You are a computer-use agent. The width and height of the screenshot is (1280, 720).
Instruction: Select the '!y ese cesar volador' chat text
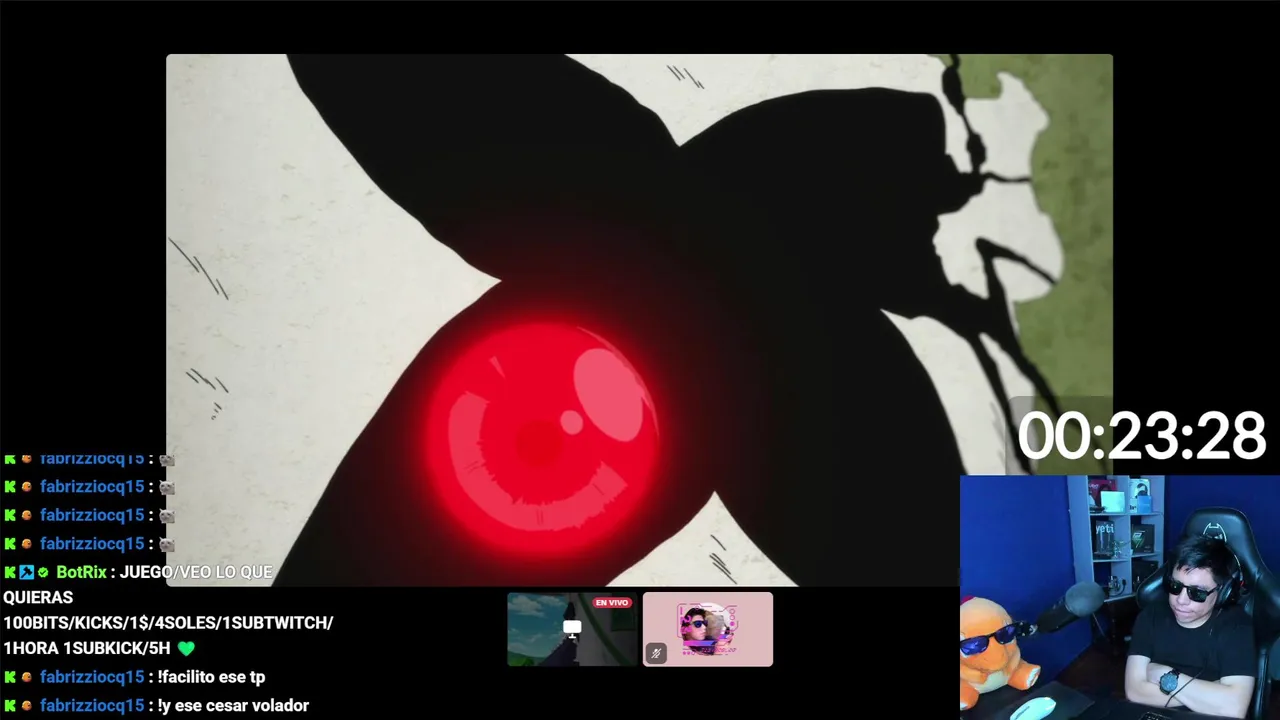[233, 706]
